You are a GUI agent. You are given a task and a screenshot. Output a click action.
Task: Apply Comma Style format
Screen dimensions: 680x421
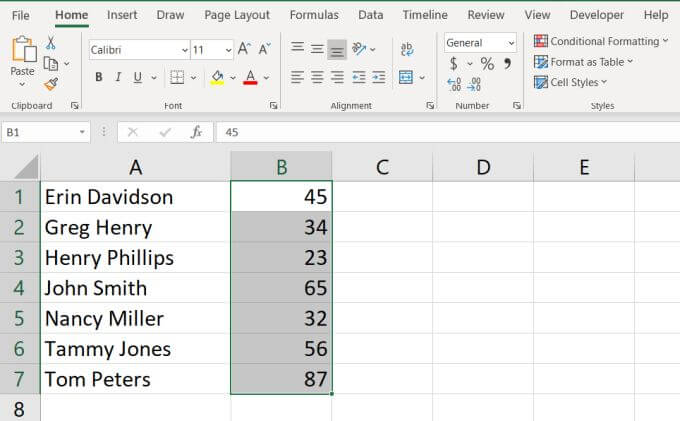[507, 64]
